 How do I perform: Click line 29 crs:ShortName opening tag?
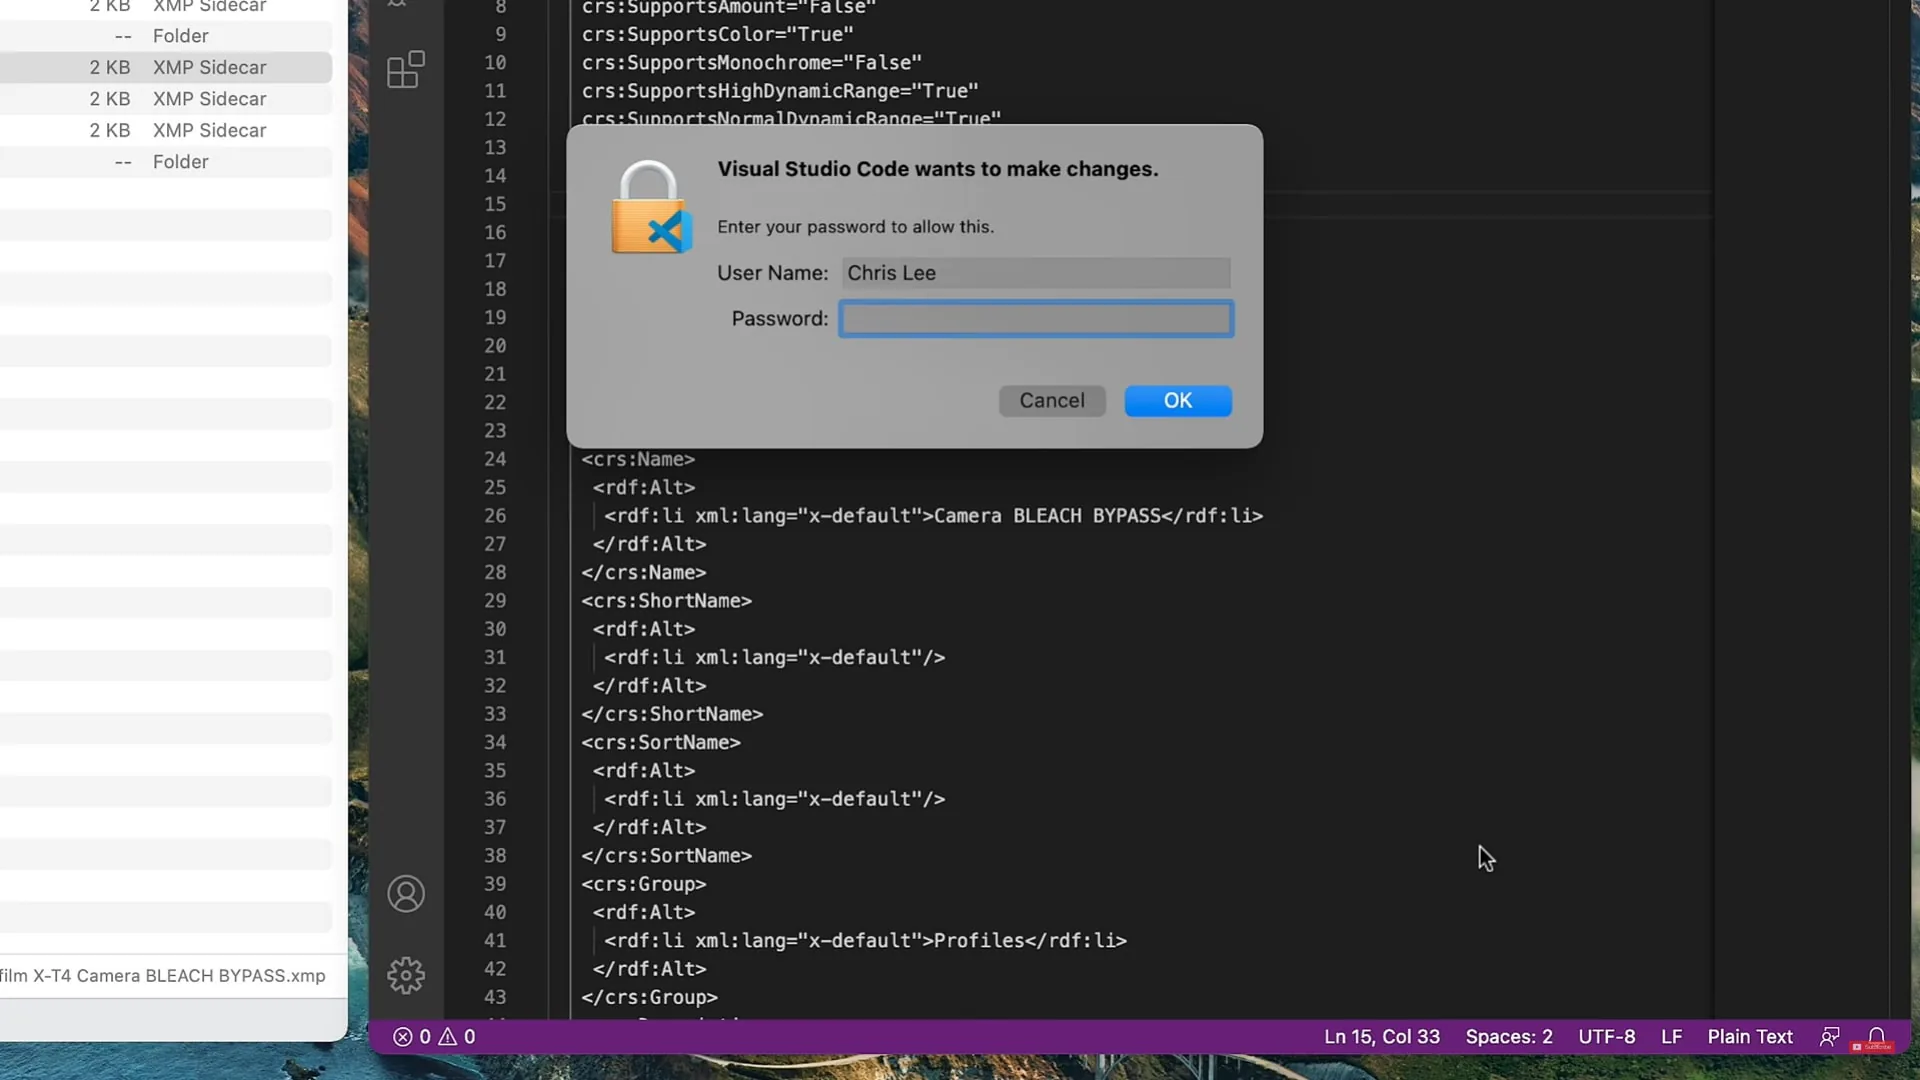[667, 601]
